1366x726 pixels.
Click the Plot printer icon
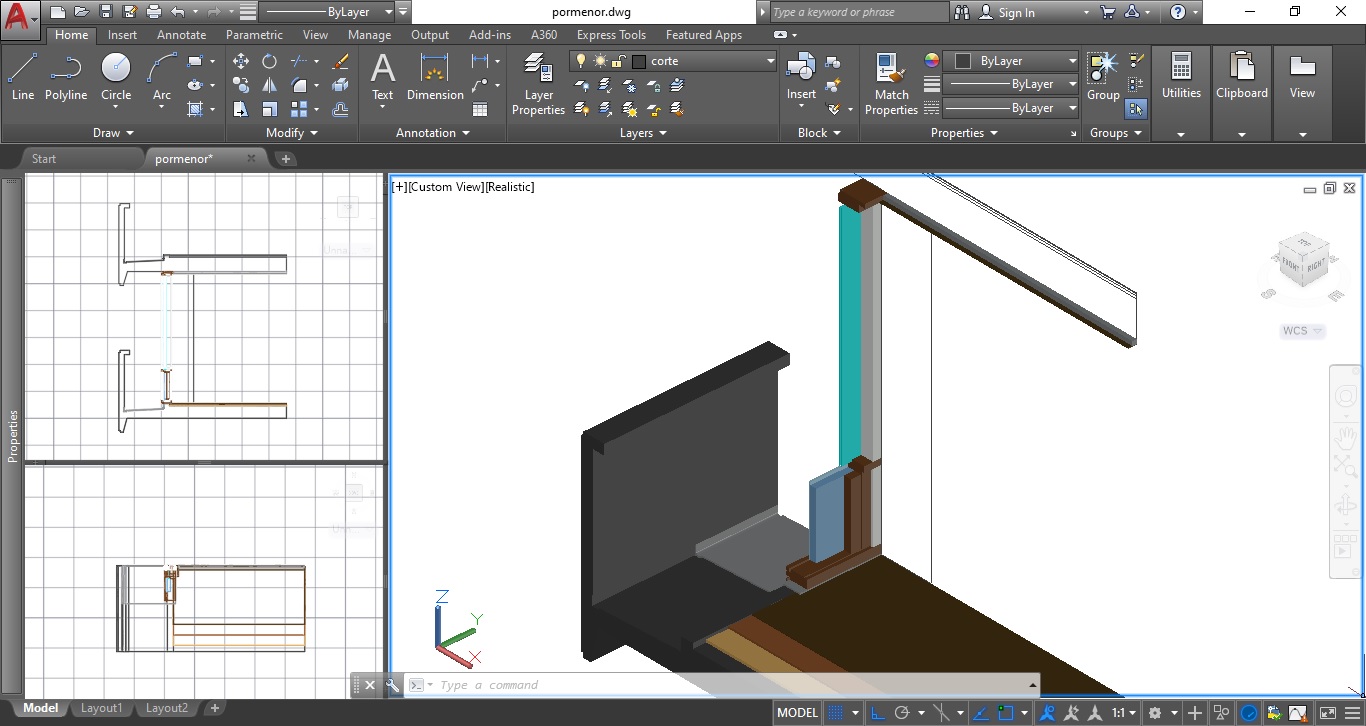[x=153, y=12]
